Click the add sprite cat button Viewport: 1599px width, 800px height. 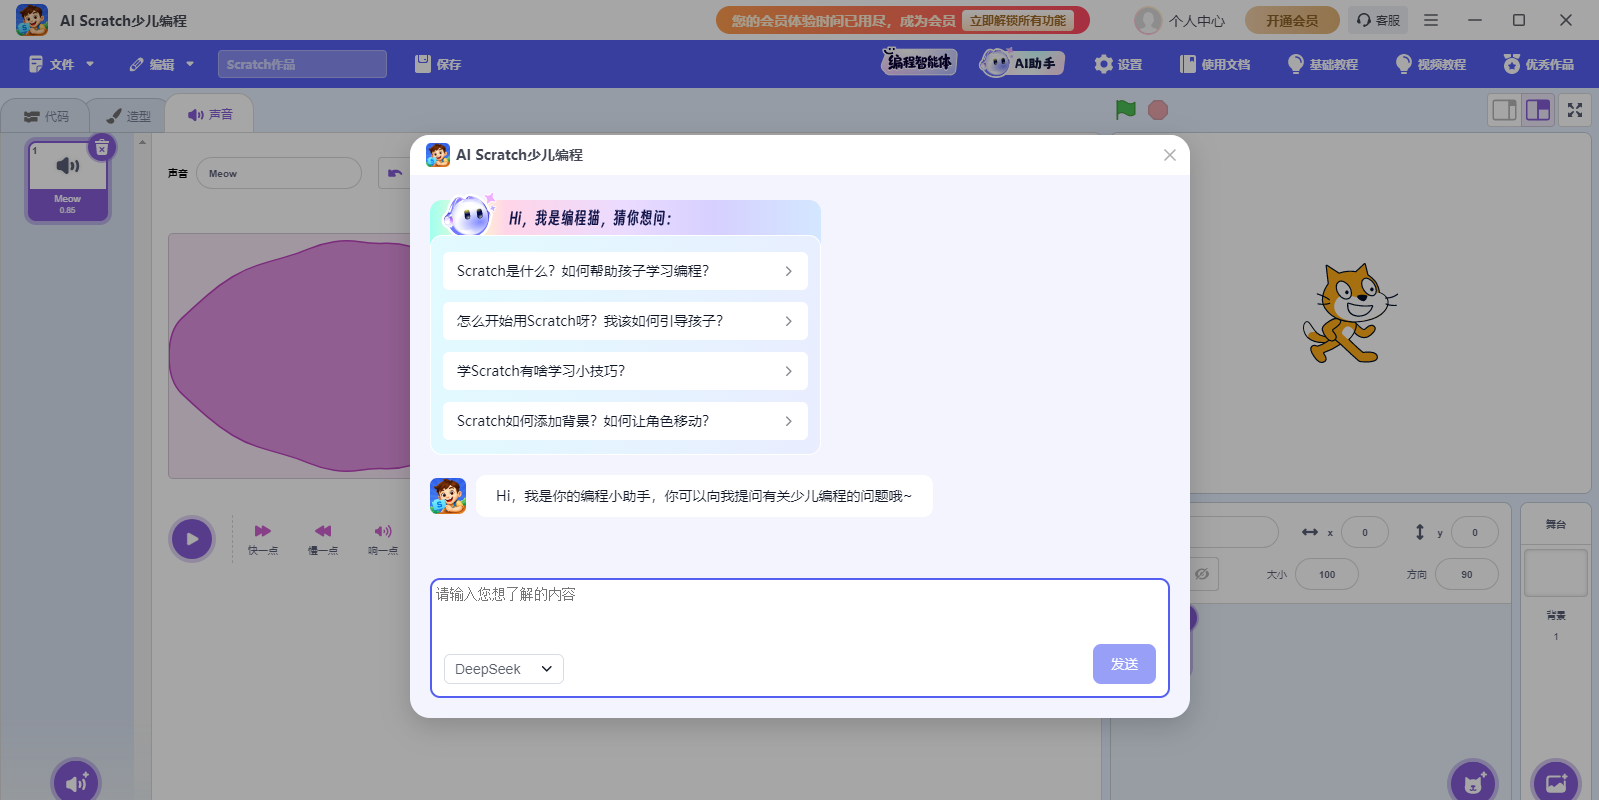pos(1473,783)
